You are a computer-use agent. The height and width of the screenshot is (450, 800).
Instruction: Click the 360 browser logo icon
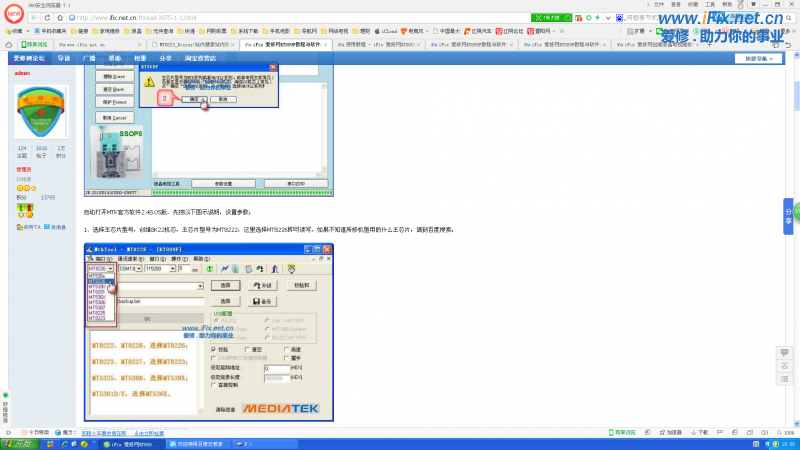pos(14,11)
